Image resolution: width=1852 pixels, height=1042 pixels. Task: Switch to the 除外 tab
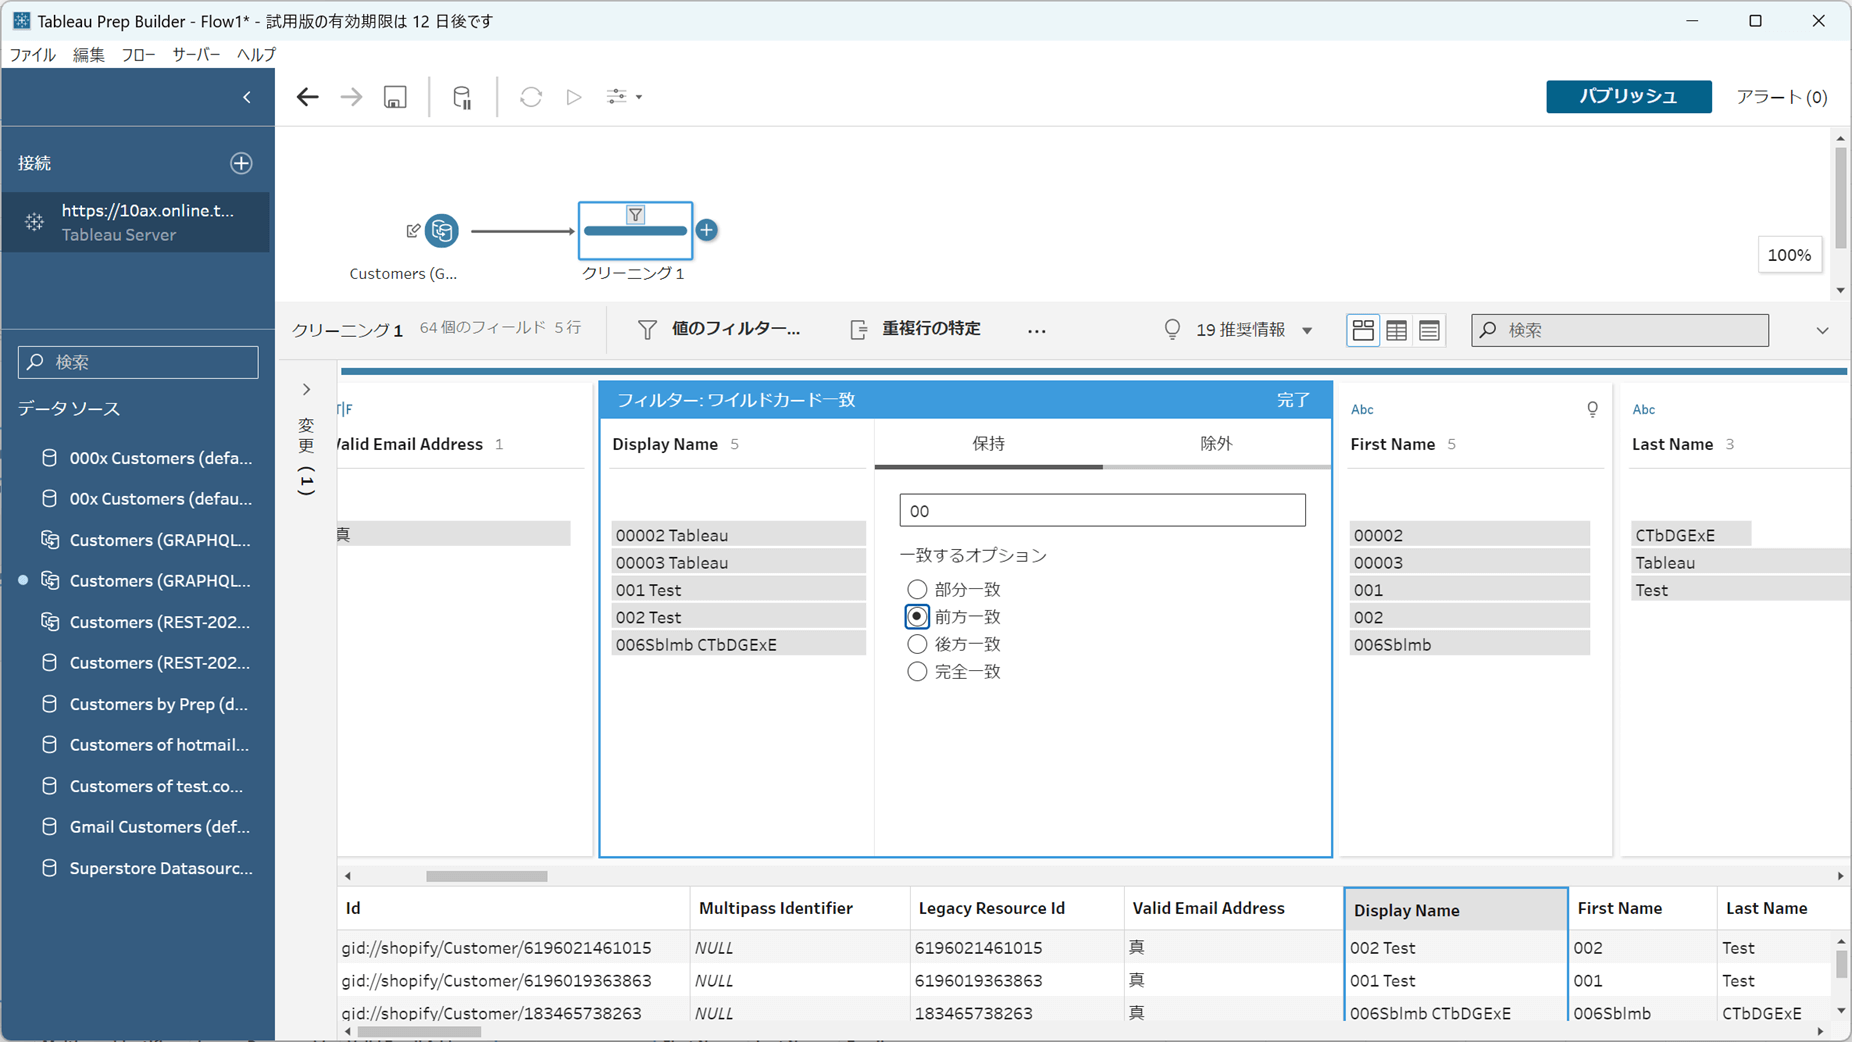1216,444
